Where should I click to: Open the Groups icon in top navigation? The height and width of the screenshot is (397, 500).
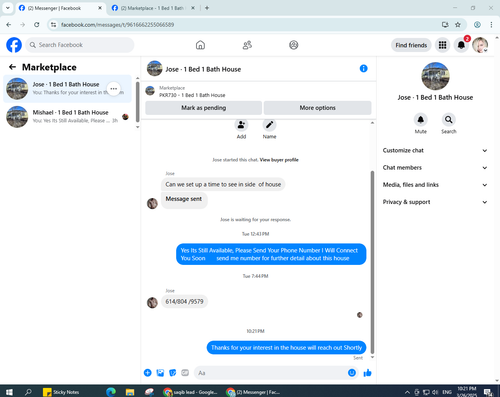294,45
